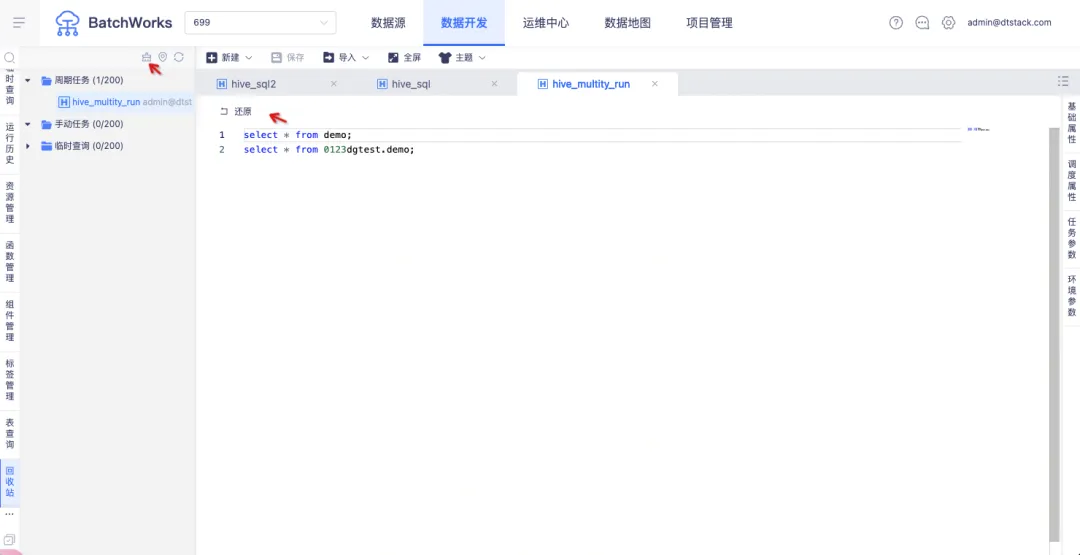The width and height of the screenshot is (1080, 555).
Task: Open the help question mark icon
Action: 895,23
